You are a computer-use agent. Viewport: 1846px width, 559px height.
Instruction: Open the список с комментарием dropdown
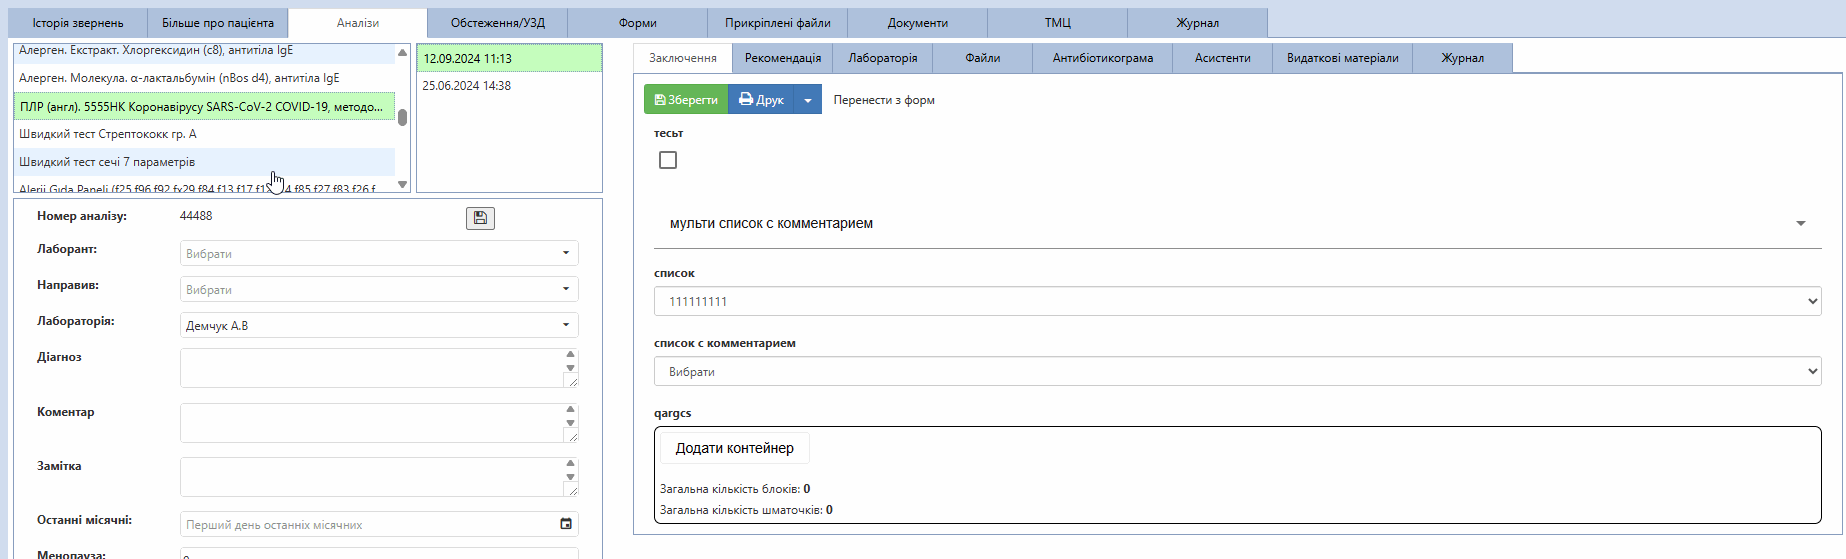(1238, 371)
